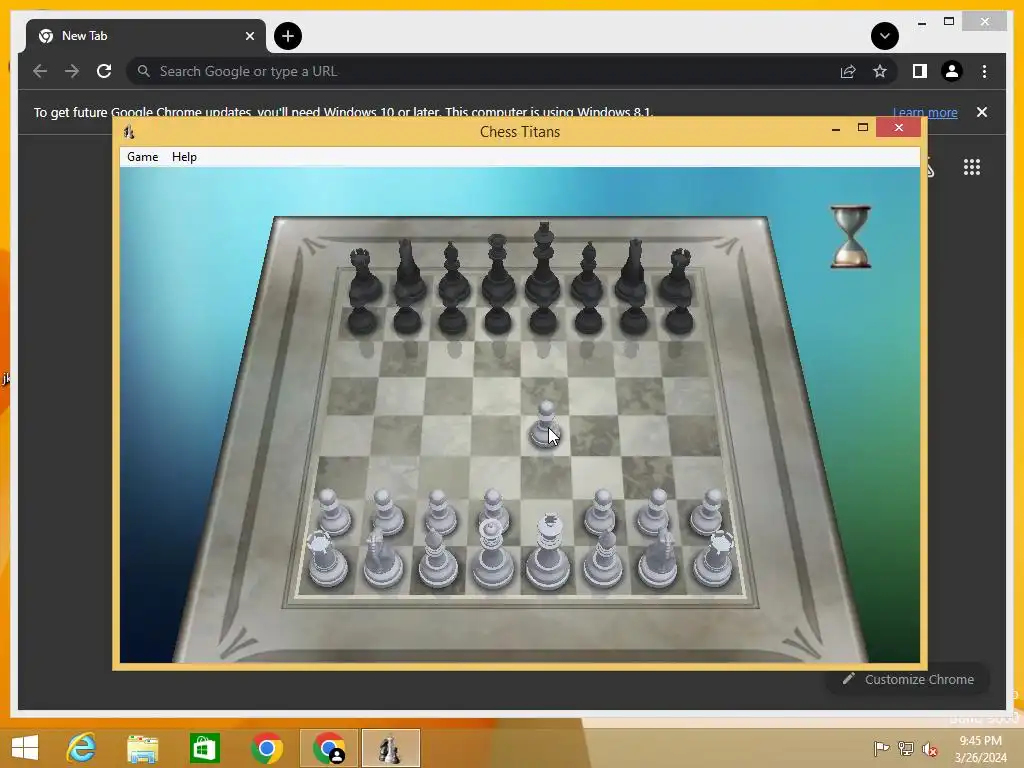Open Chrome side panel
This screenshot has width=1024, height=768.
coord(920,71)
